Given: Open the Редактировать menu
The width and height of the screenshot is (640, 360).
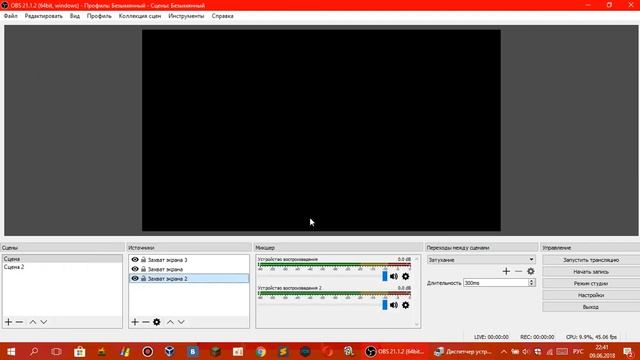Looking at the screenshot, I should (x=44, y=16).
